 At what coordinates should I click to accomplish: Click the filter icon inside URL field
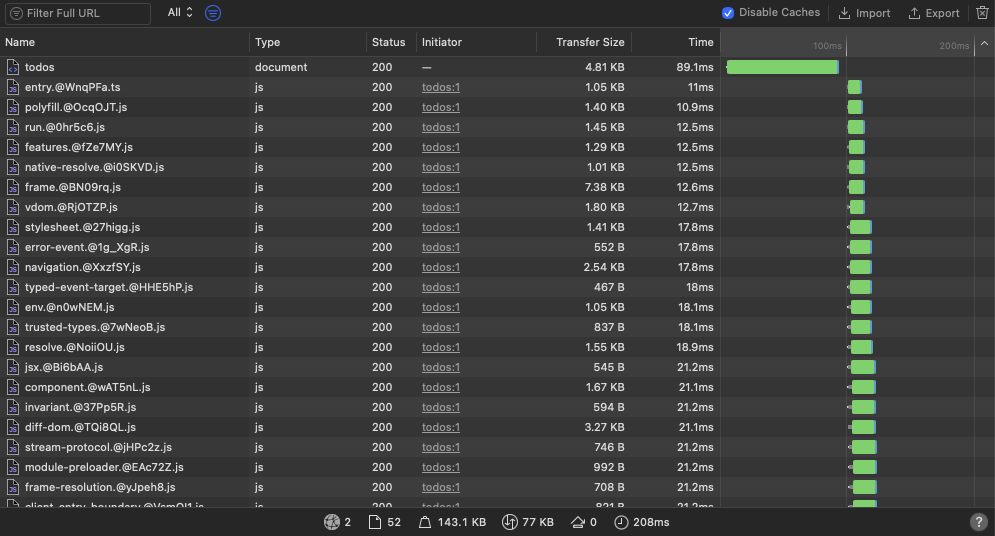coord(16,13)
